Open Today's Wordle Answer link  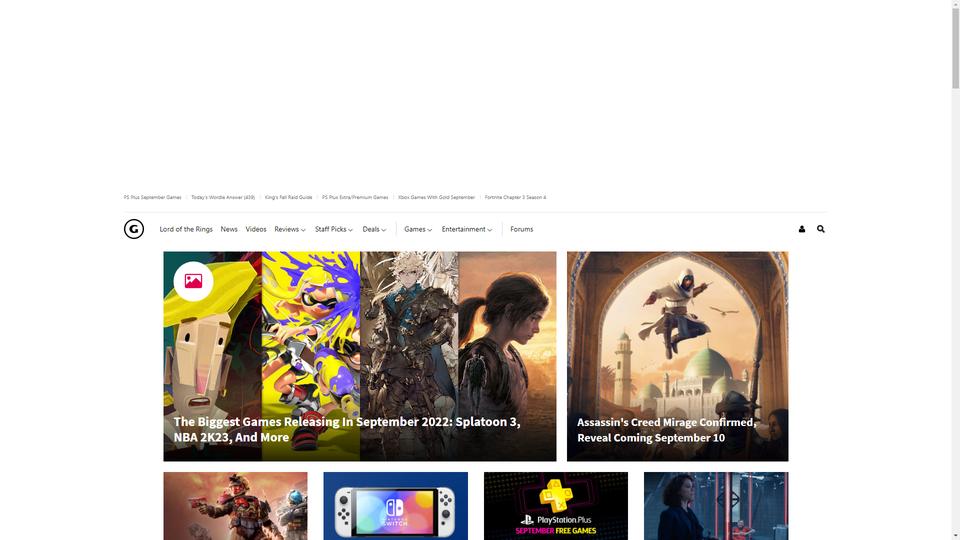coord(223,197)
